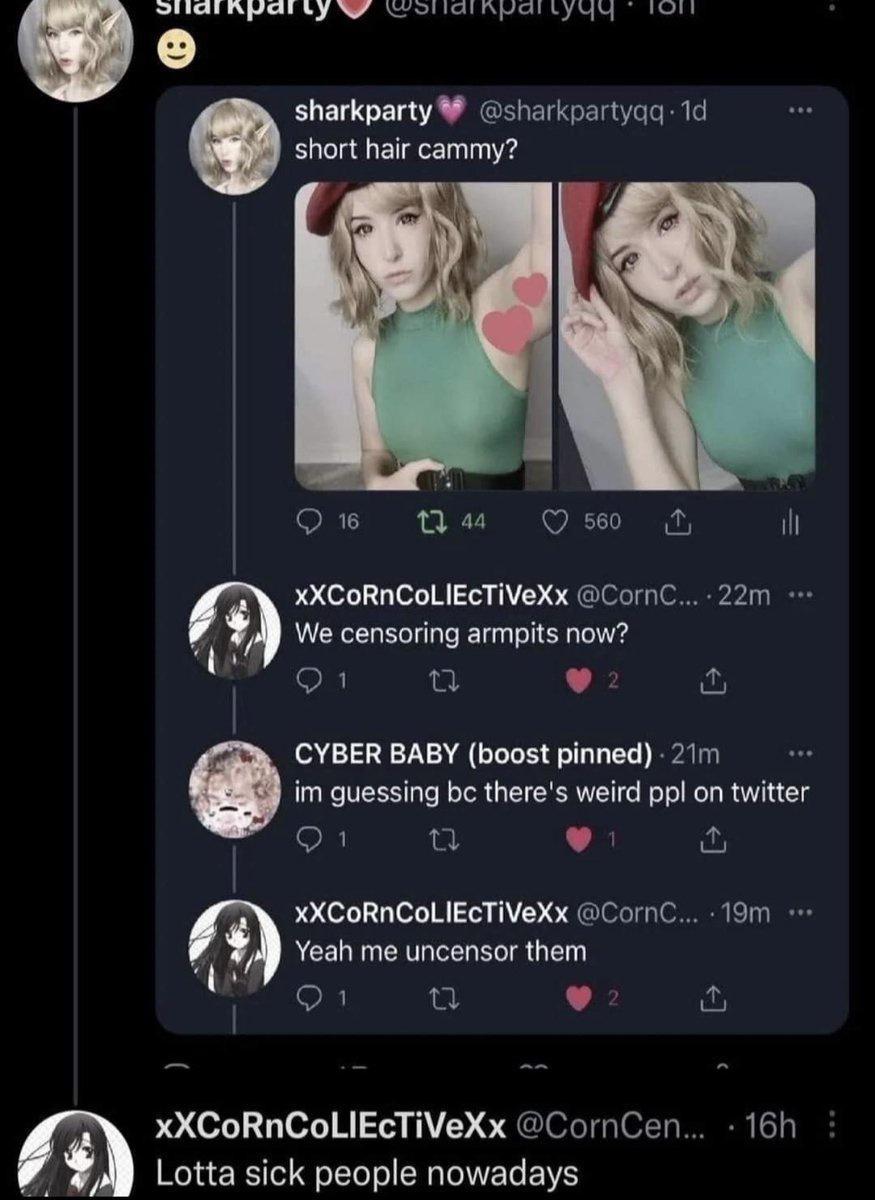
Task: Open analytics for sharkparty's tweet
Action: pos(789,521)
